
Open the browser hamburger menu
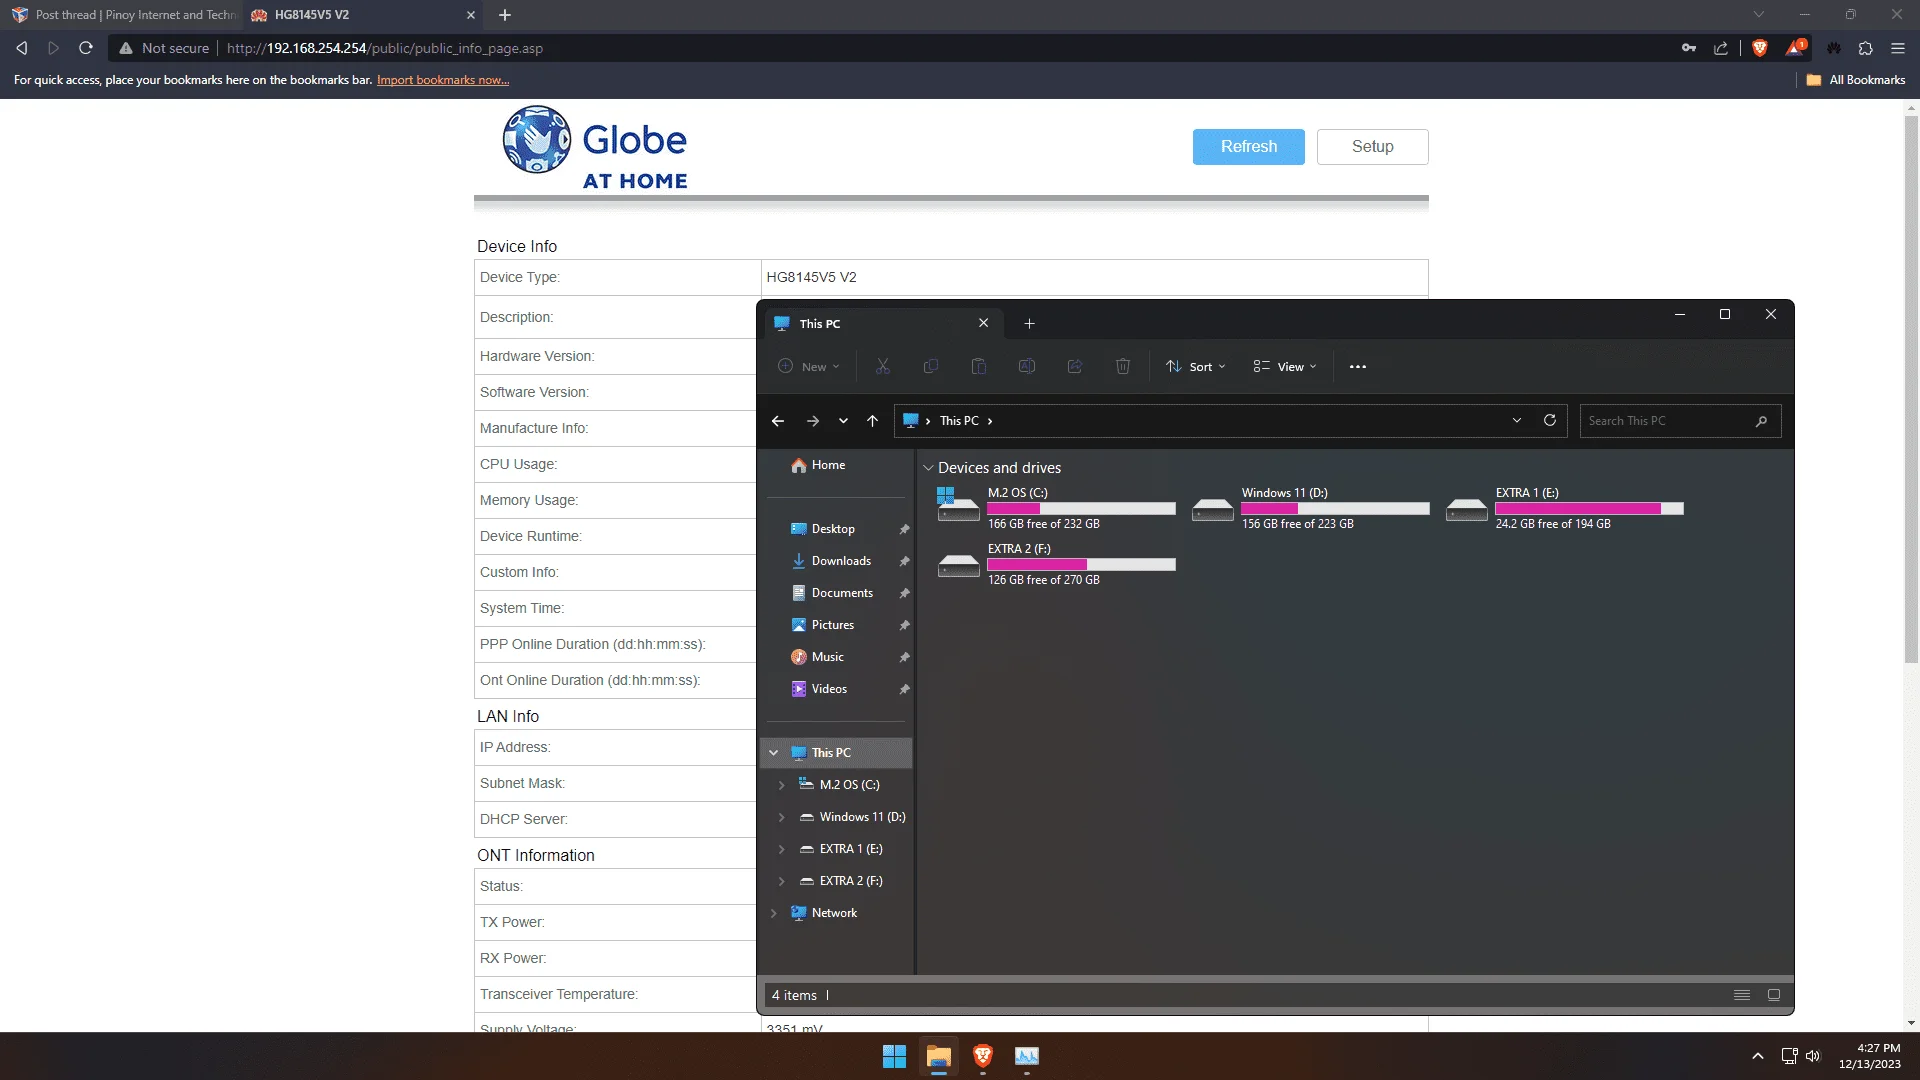click(1898, 48)
